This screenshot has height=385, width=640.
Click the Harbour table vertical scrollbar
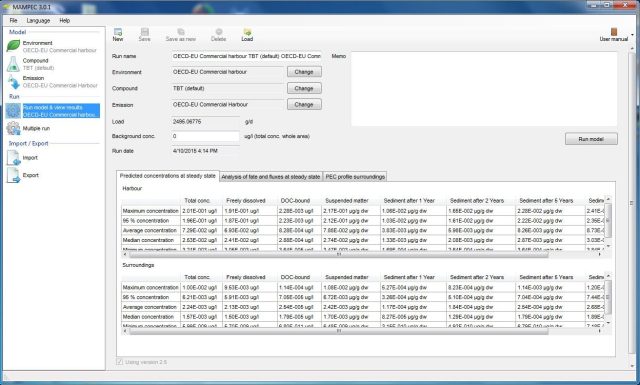[608, 220]
